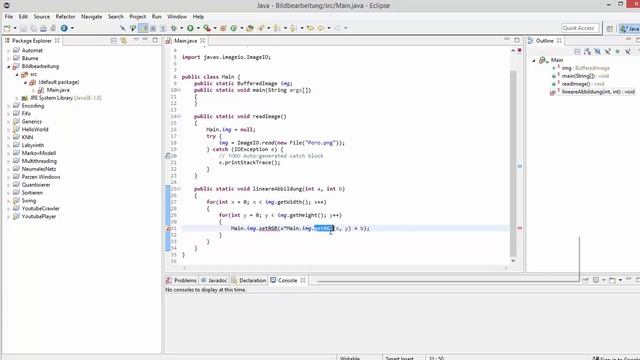Screen dimensions: 640x360
Task: Open the Source menu
Action: pos(42,17)
